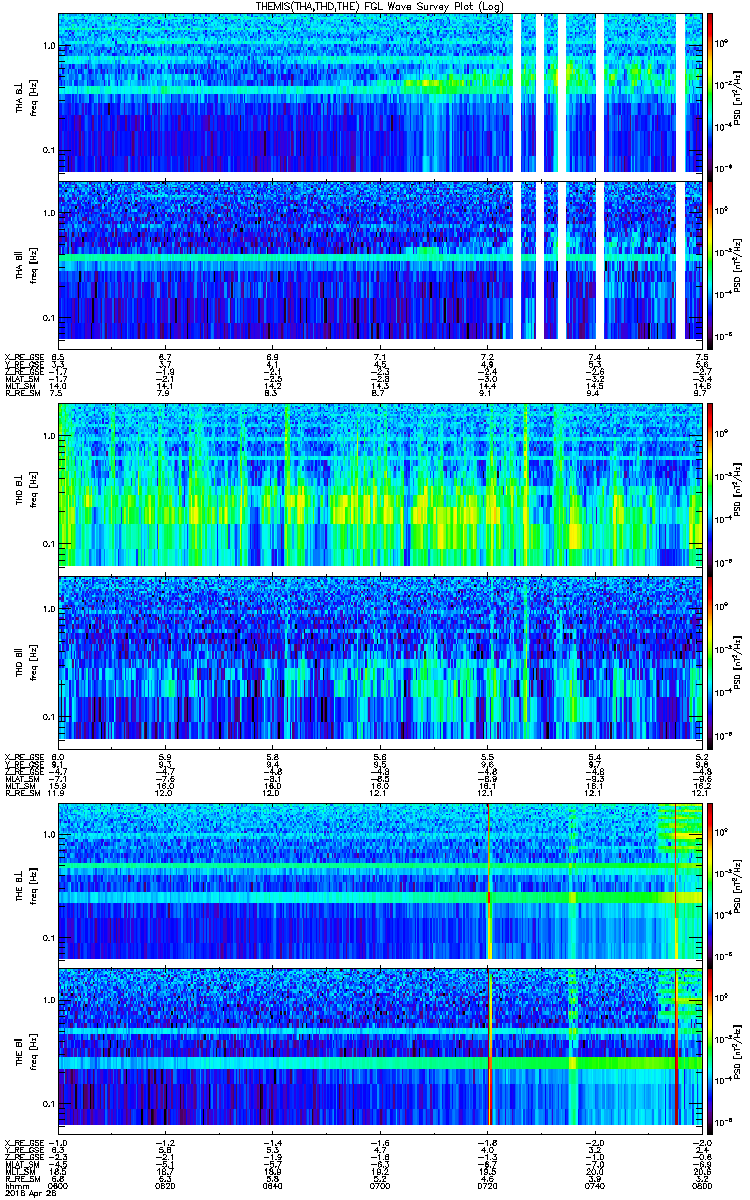The image size is (750, 1200).
Task: Click the 1.0 frequency tick on THD B⊥ axis
Action: point(48,437)
